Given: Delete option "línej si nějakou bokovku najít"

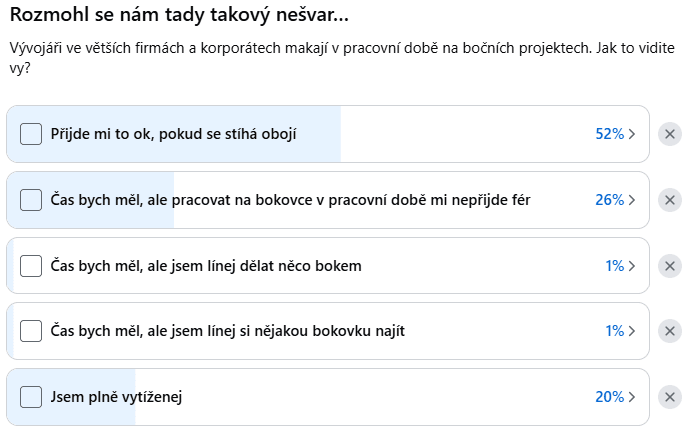Looking at the screenshot, I should coord(670,331).
